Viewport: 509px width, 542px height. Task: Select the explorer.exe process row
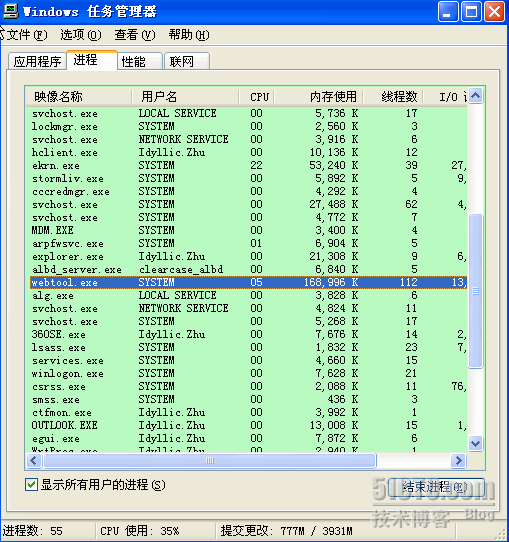point(248,256)
